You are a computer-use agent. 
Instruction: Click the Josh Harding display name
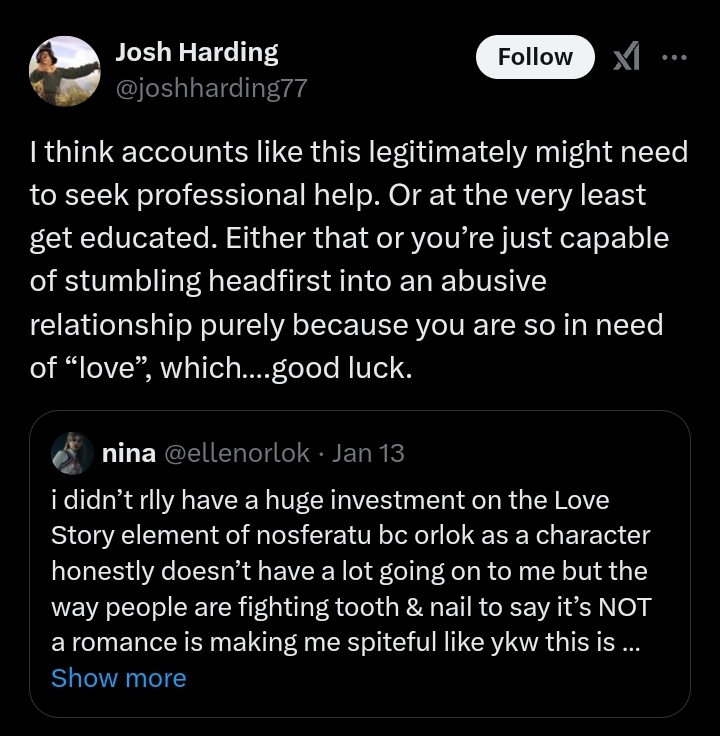[197, 52]
